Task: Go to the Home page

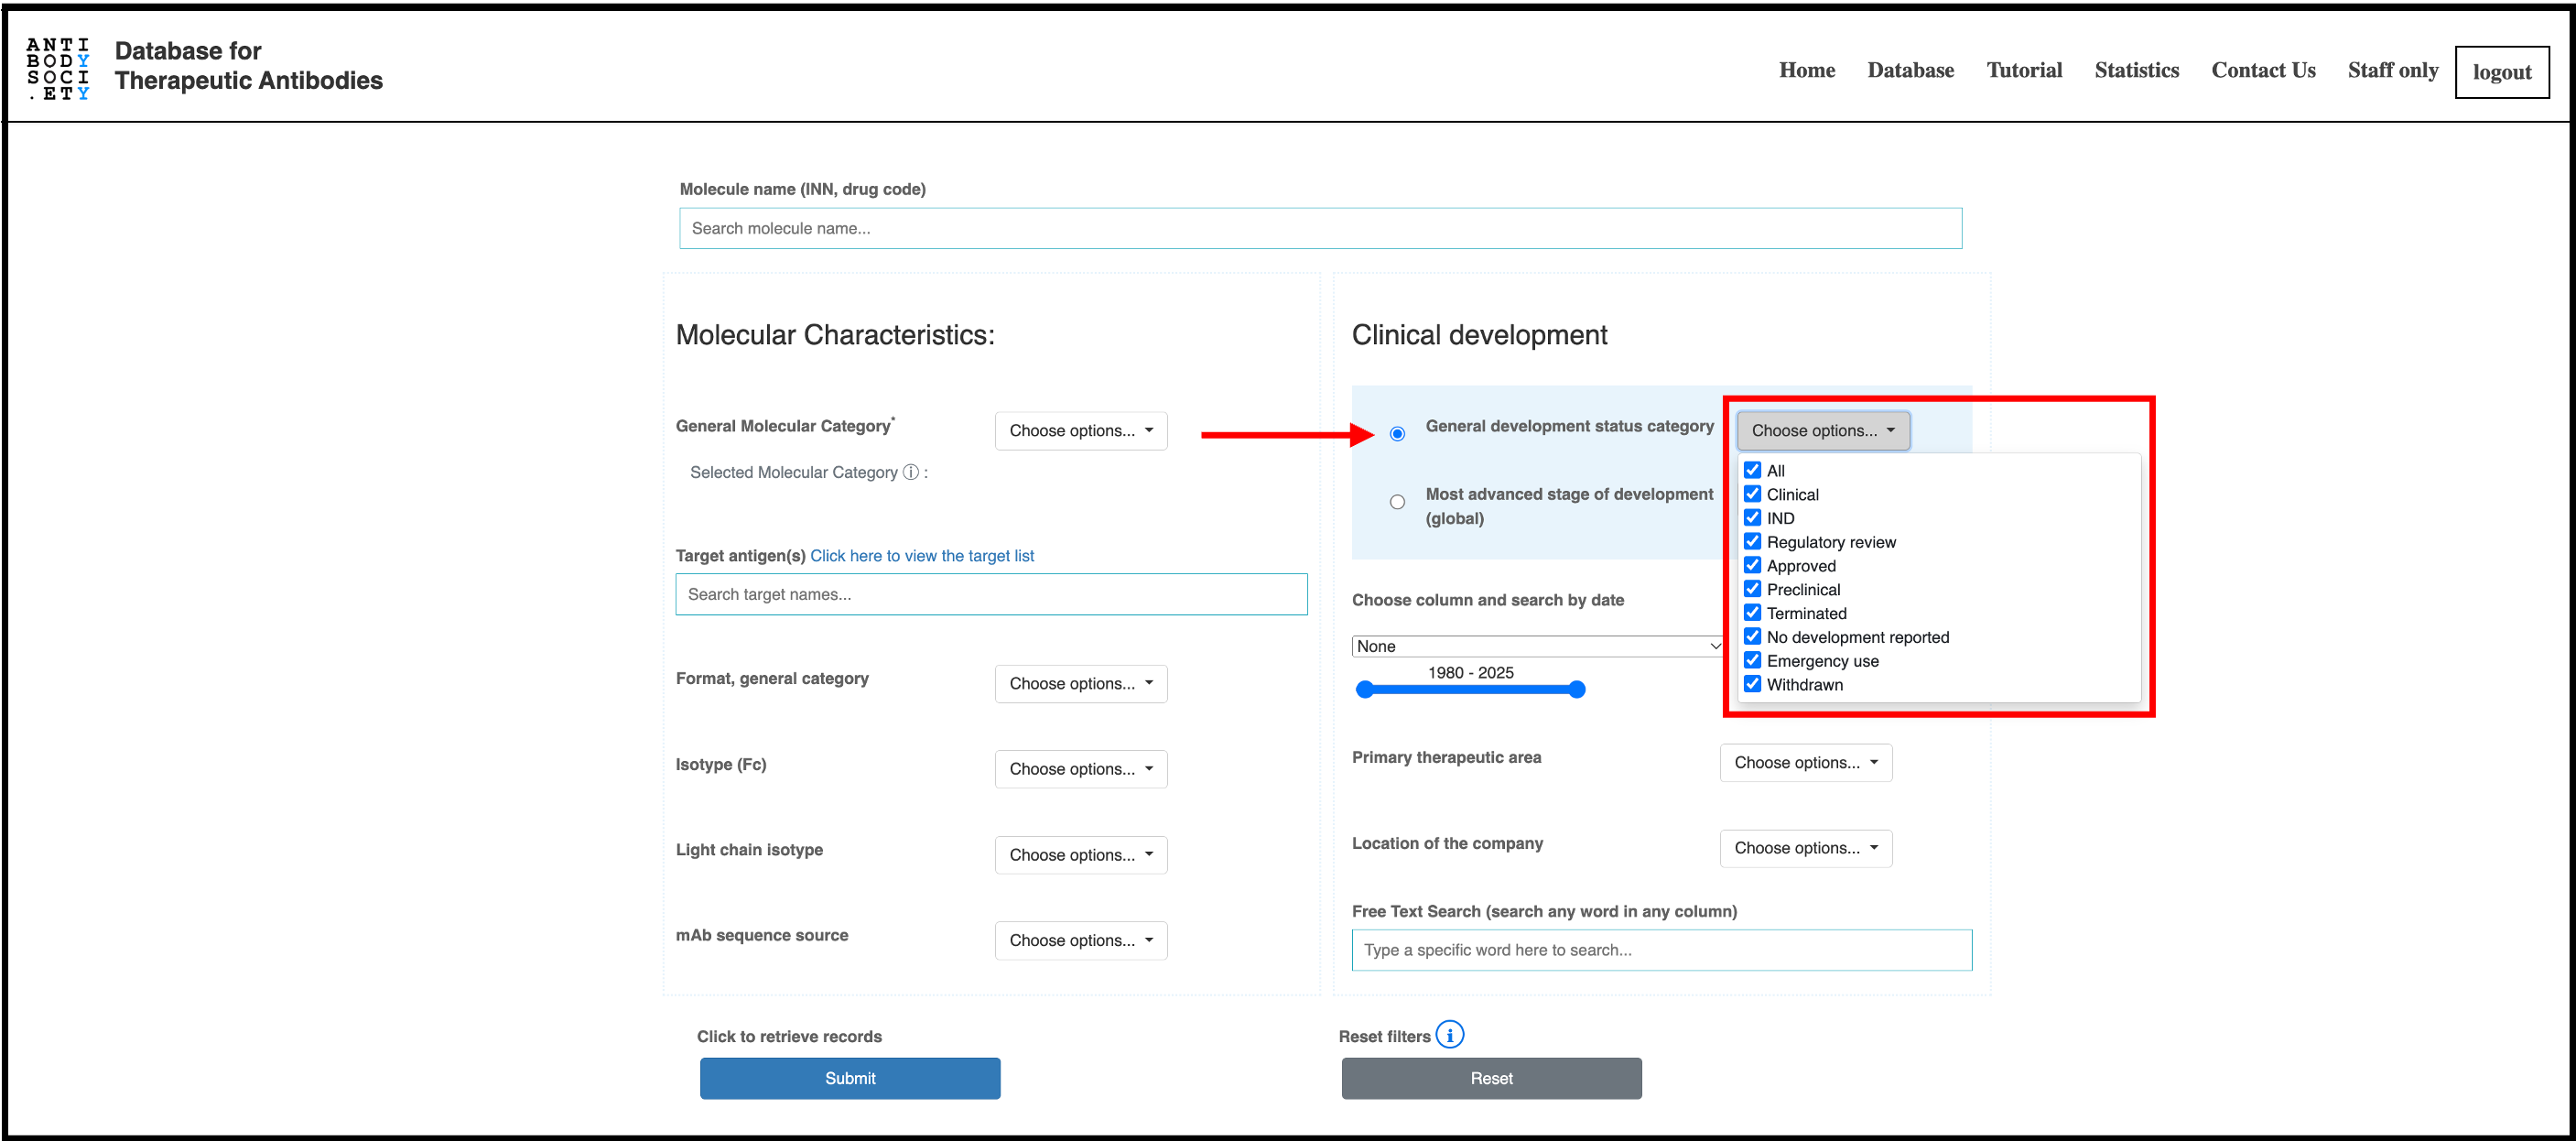Action: click(1806, 70)
